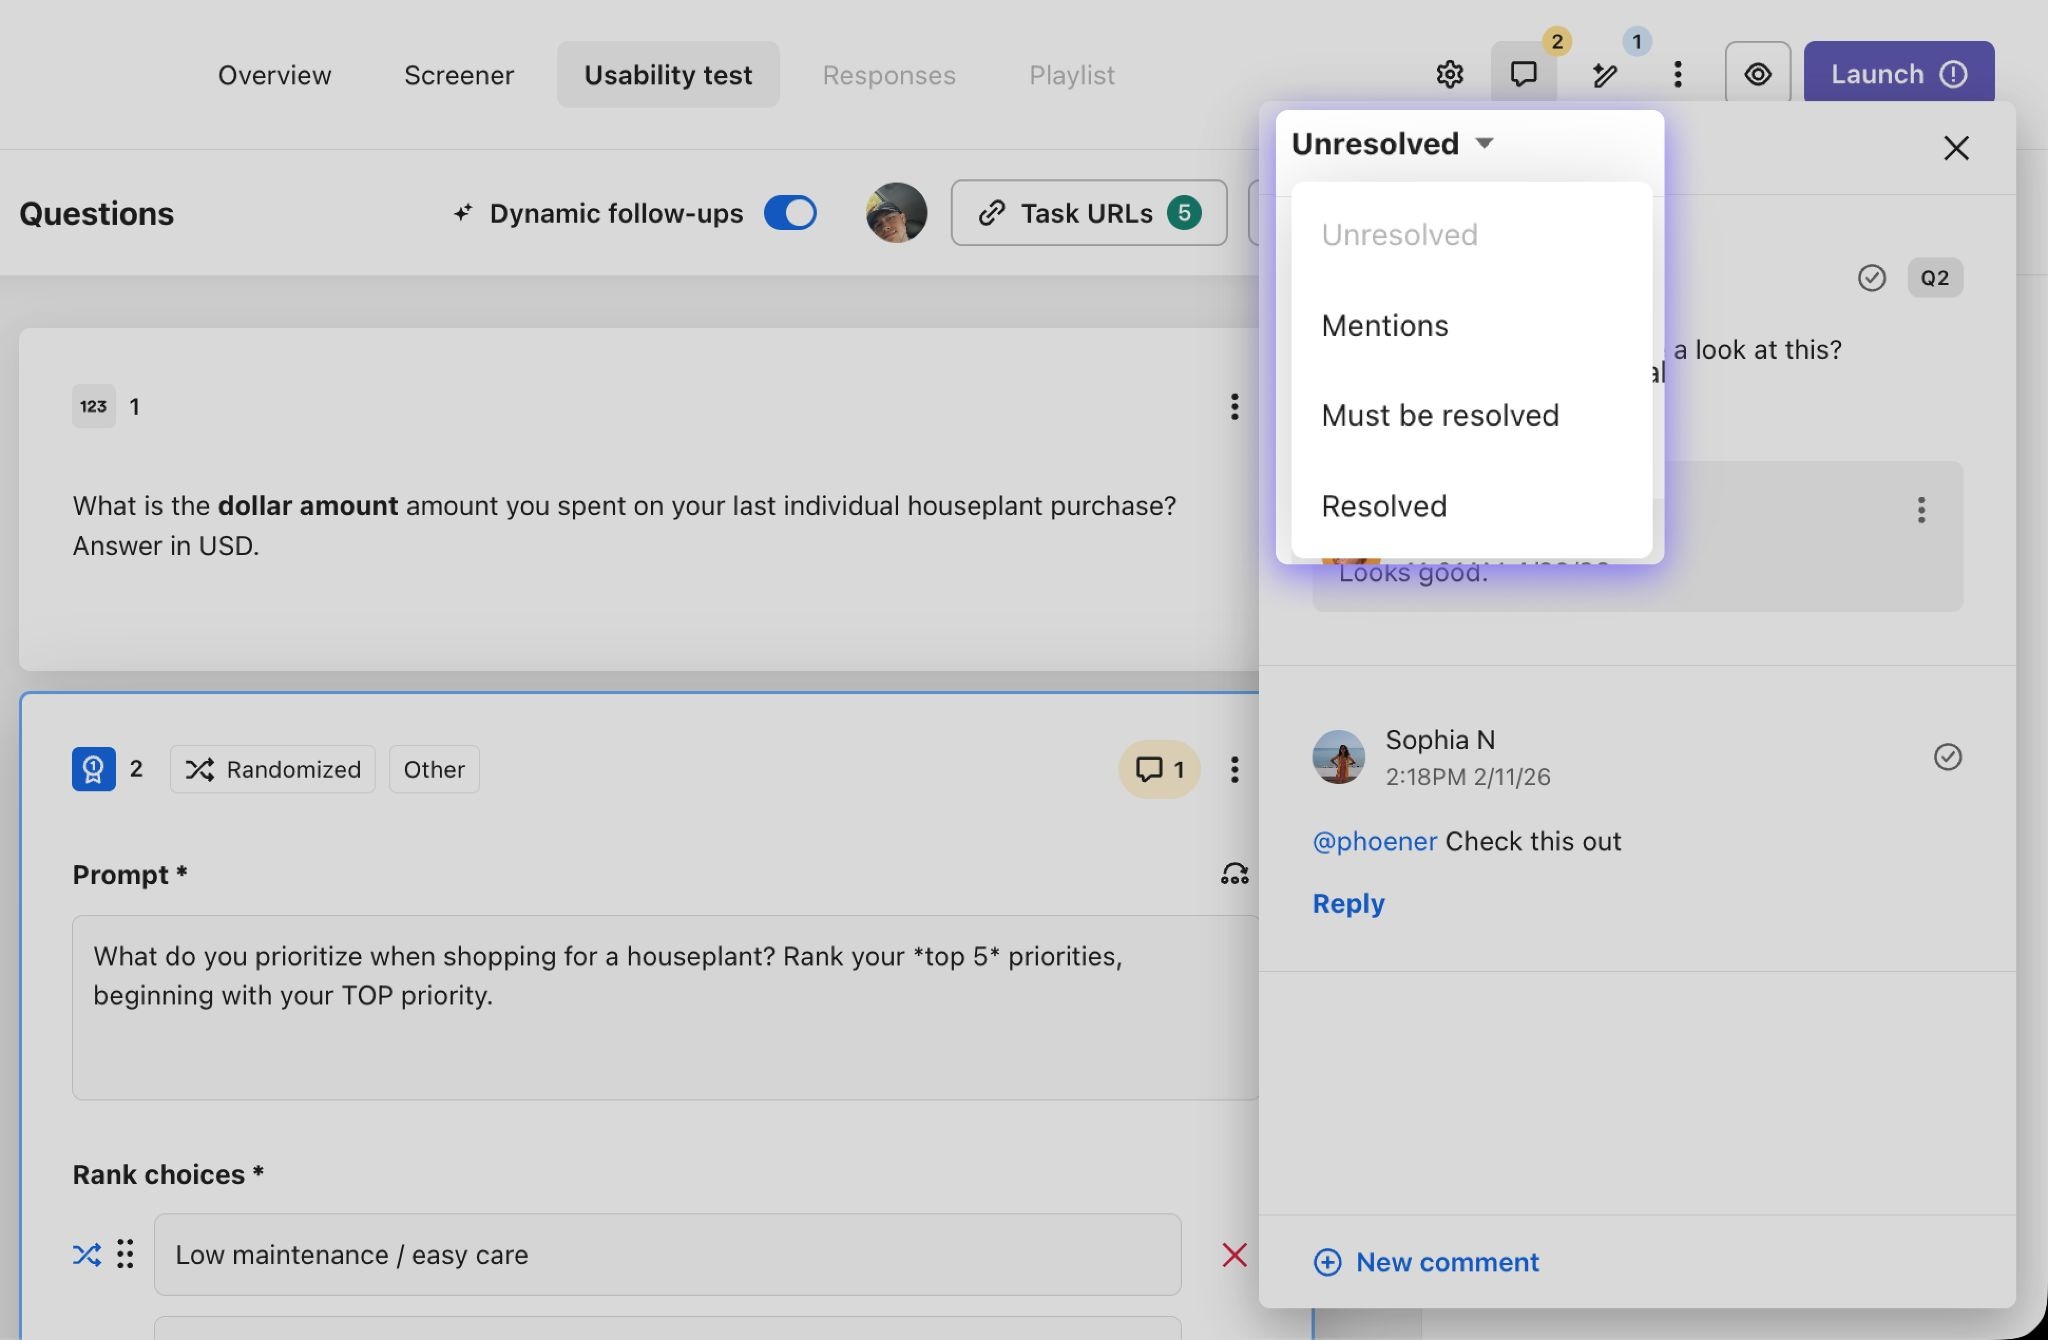Click the Task URLs button
The image size is (2048, 1340).
pos(1088,213)
